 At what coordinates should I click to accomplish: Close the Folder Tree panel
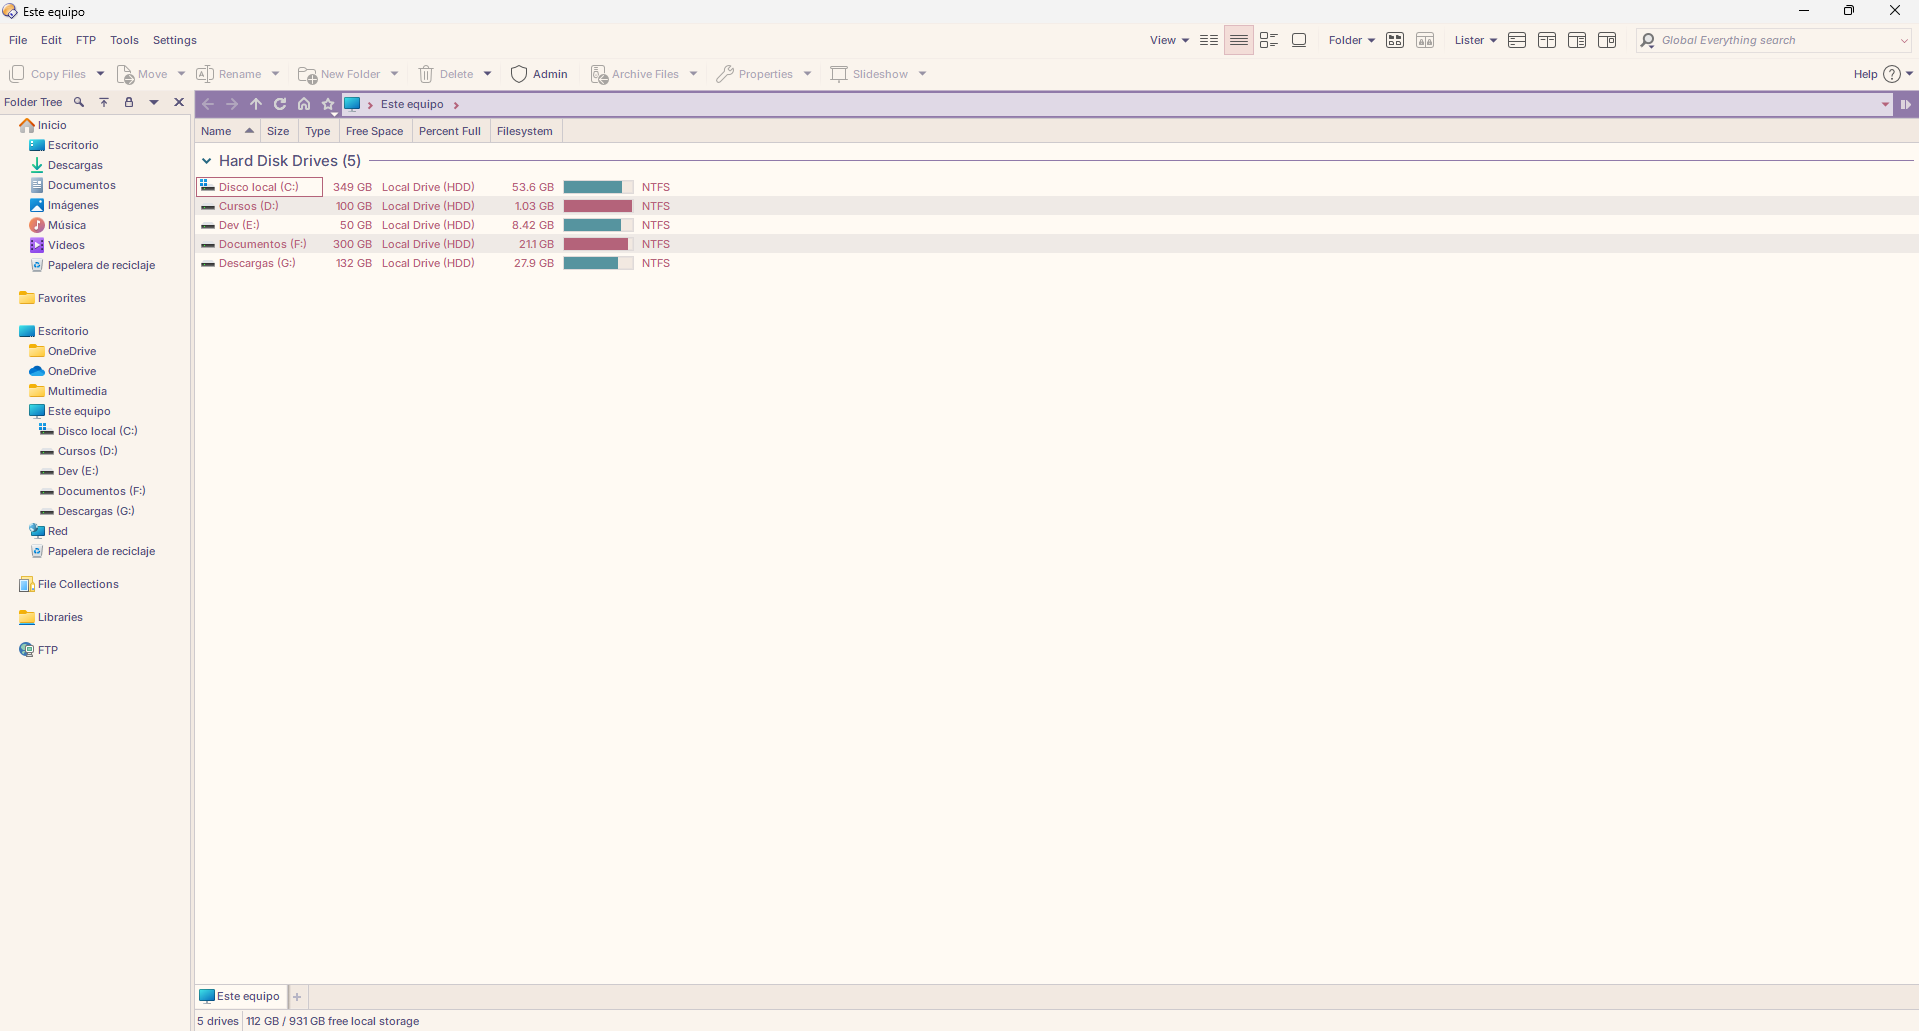coord(179,102)
